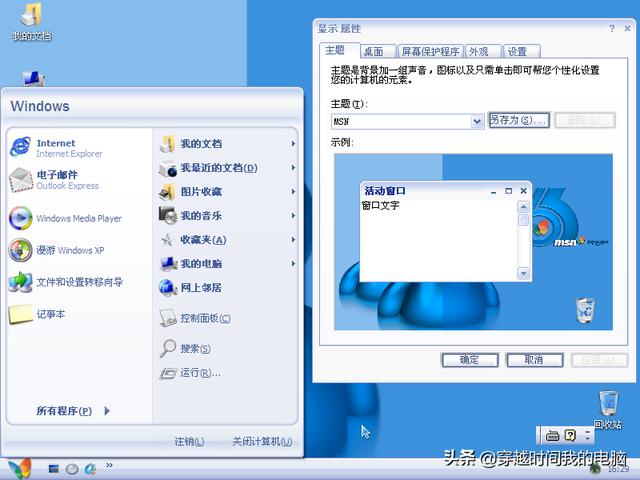Switch to the 外观 tab

pos(483,51)
